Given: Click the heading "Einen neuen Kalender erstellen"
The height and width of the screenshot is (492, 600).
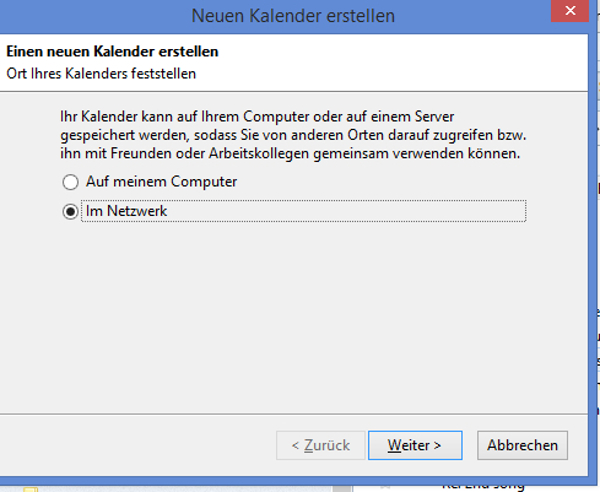Looking at the screenshot, I should coord(112,51).
